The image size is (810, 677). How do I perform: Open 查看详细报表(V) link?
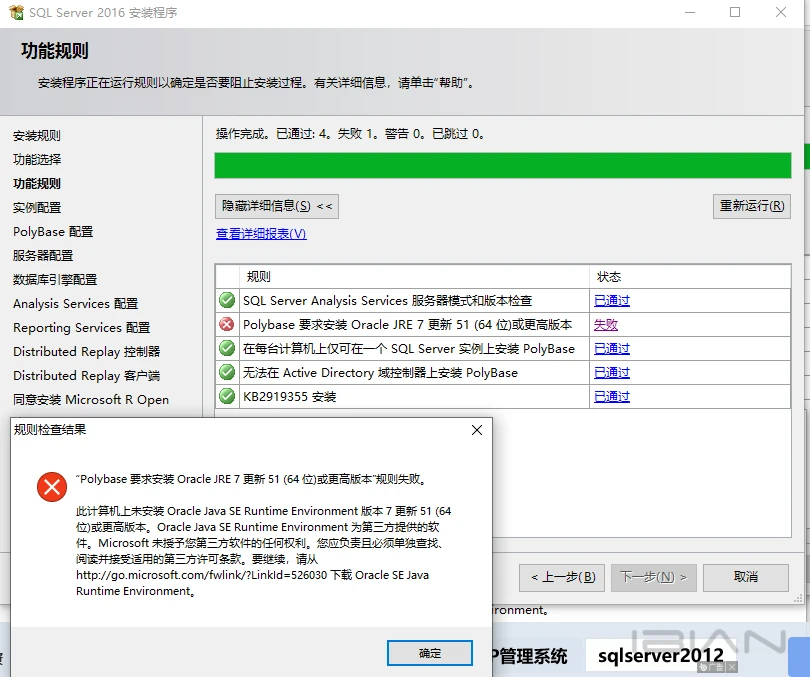(261, 234)
